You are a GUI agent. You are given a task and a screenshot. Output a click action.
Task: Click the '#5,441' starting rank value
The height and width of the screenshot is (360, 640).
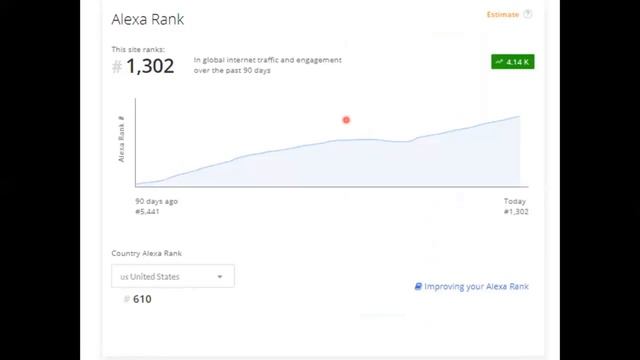tap(147, 211)
